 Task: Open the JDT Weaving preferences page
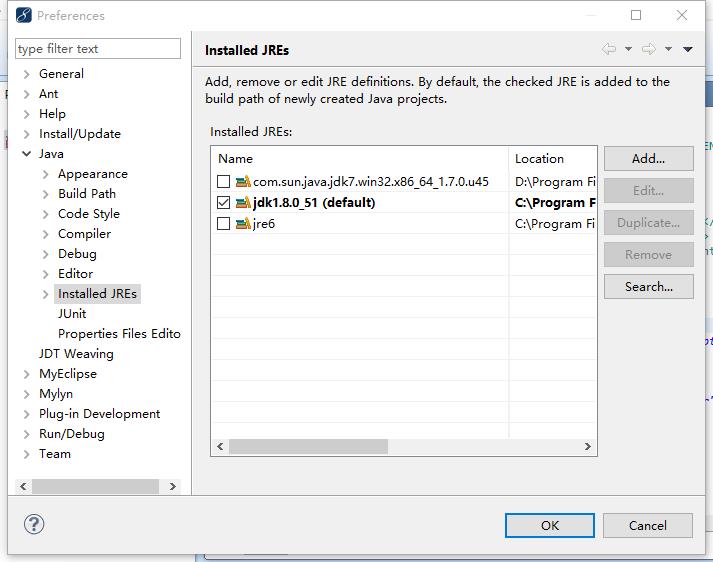click(76, 354)
